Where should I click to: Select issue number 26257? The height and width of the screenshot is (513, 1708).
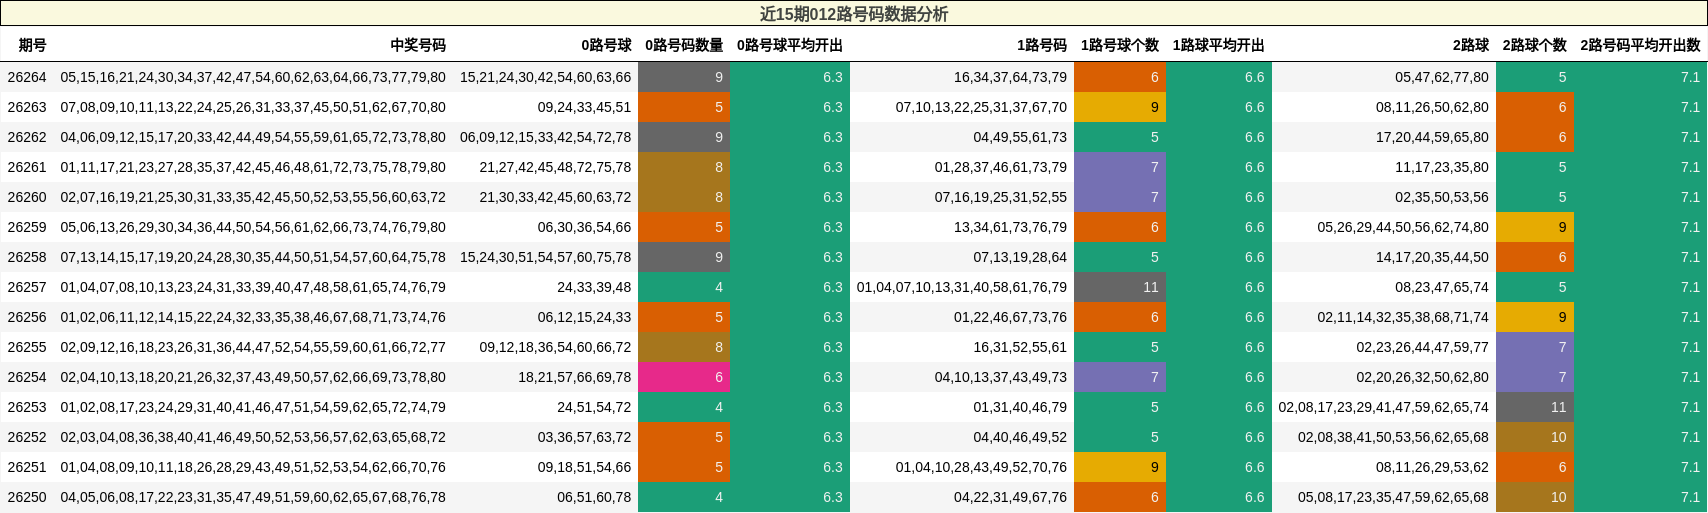tap(27, 287)
